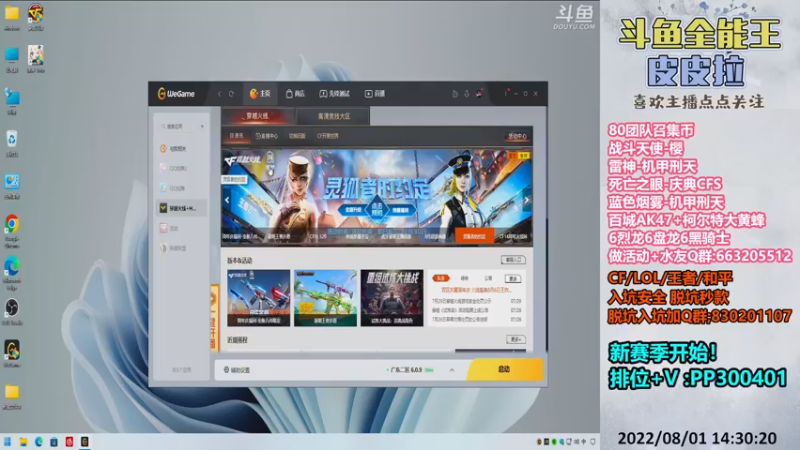Go back with WeGame back arrow

220,94
